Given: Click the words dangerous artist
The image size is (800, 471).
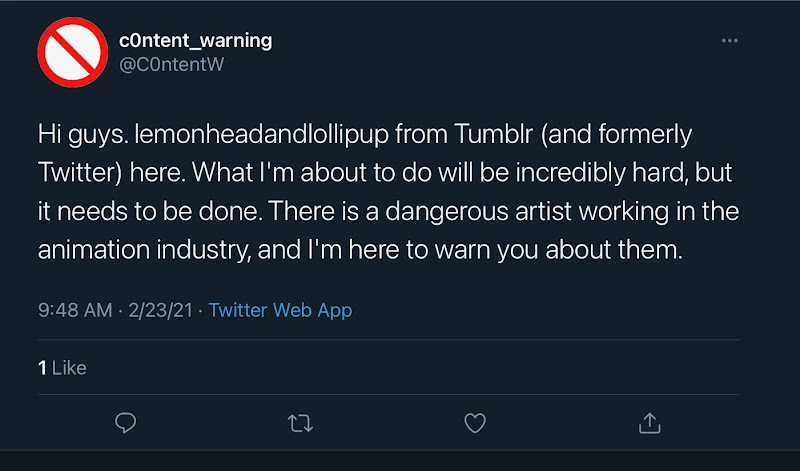Looking at the screenshot, I should [x=479, y=212].
